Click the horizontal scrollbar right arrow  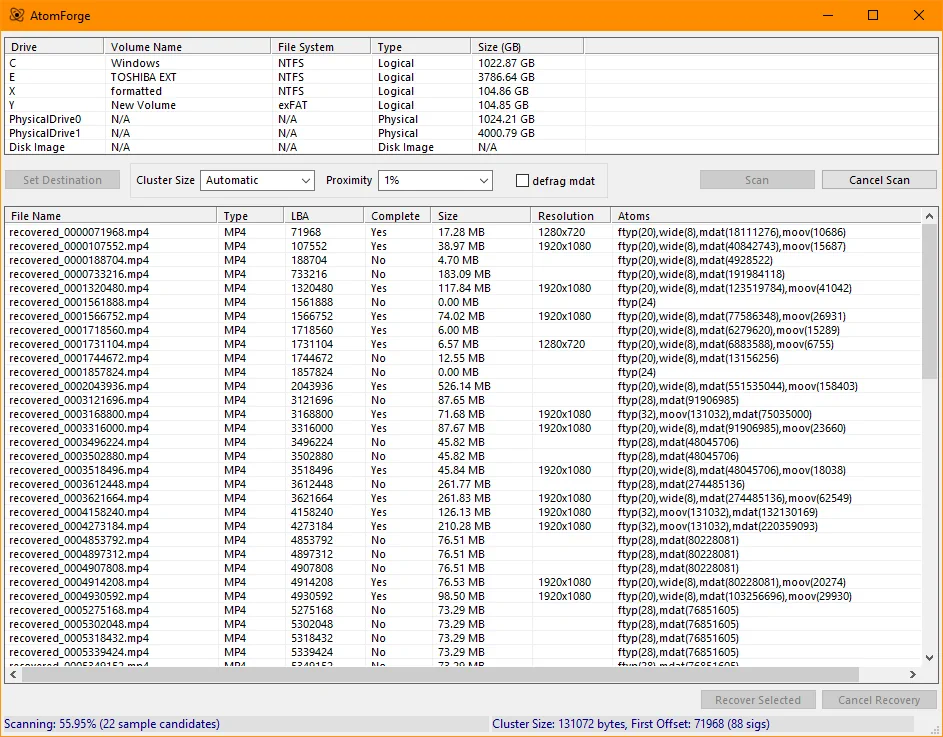pos(912,675)
